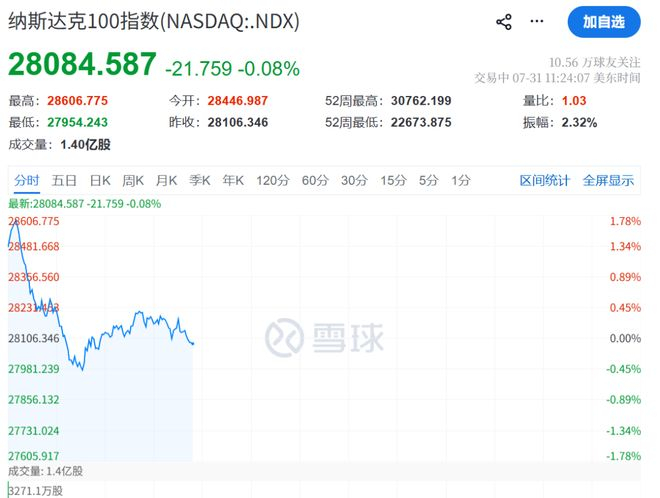Click the 振幅 value 2.32%
The image size is (660, 498).
[580, 123]
